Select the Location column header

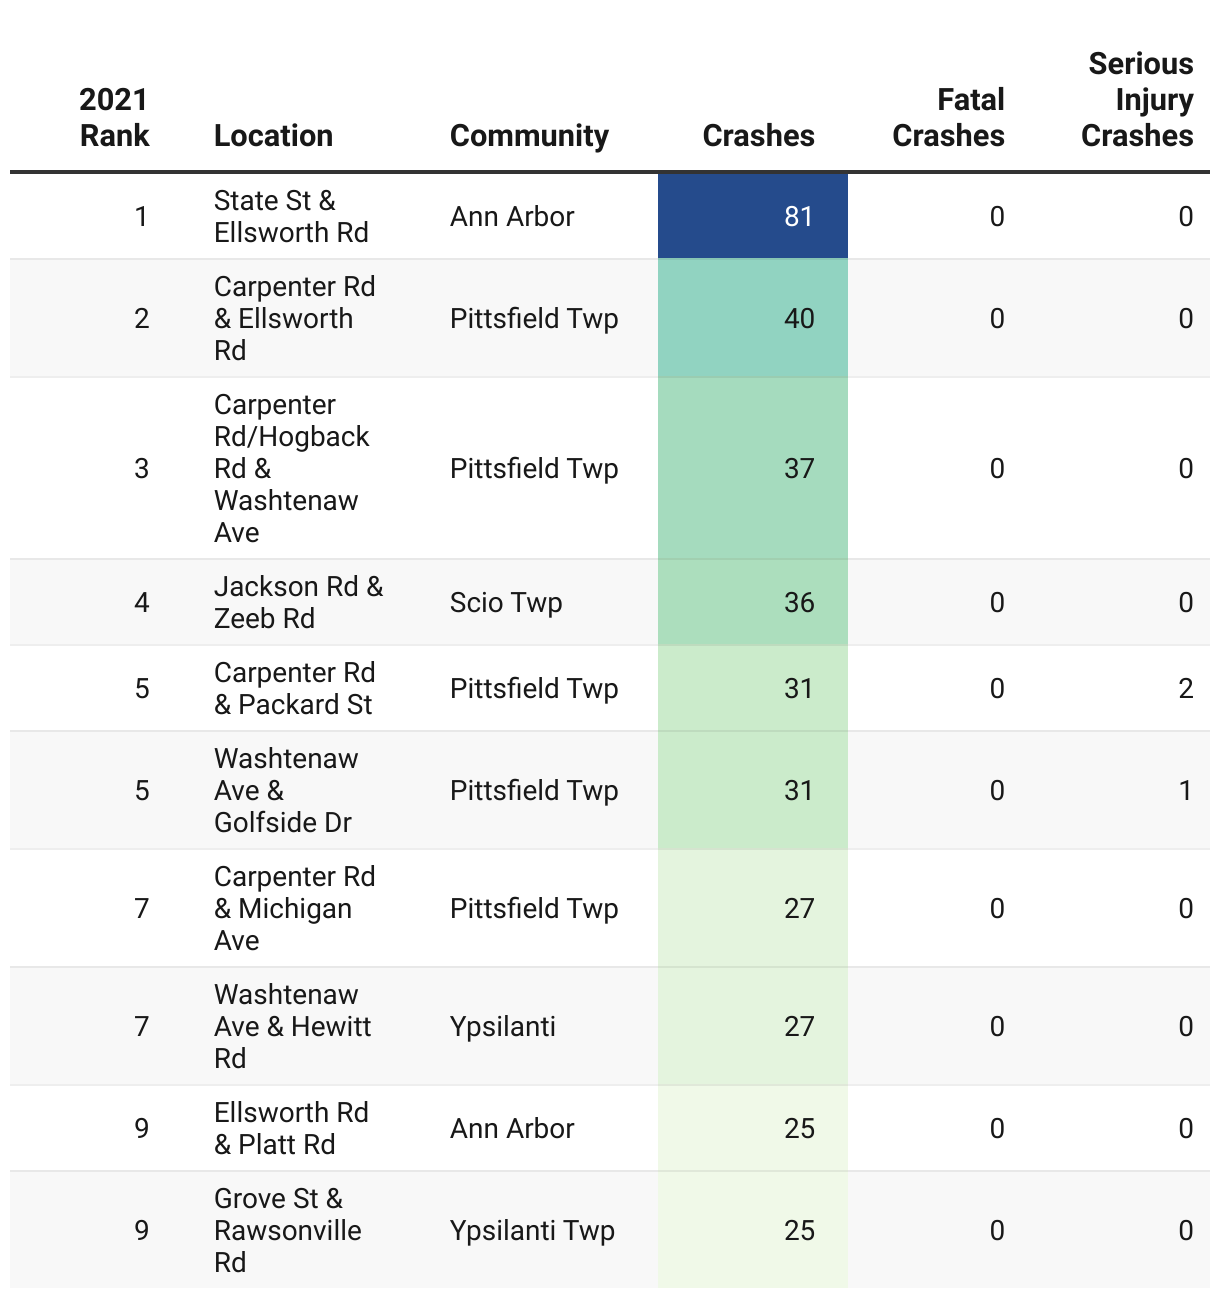point(273,135)
